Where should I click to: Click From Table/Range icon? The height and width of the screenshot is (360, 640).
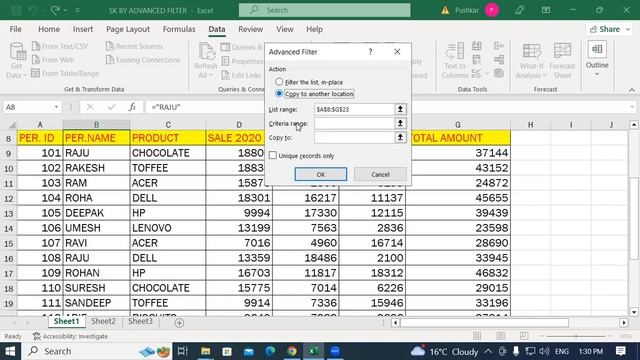36,73
